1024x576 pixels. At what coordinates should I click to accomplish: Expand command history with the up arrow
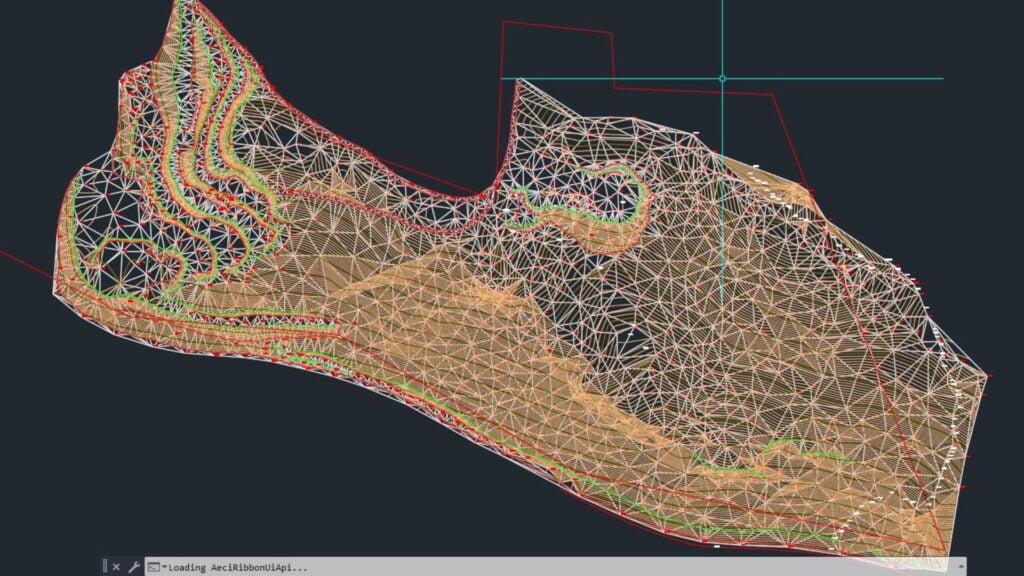point(958,567)
